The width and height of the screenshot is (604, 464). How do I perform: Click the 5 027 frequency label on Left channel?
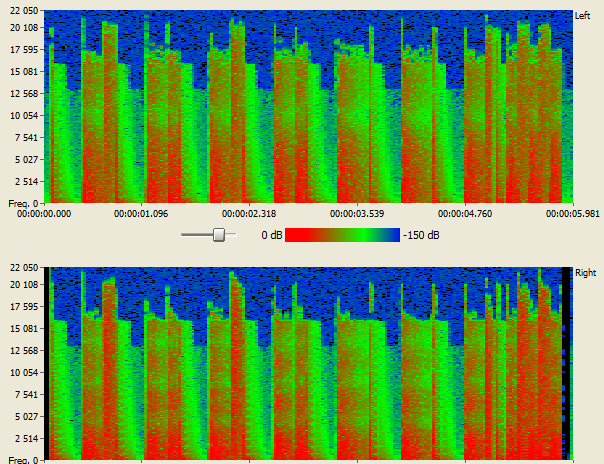point(23,160)
